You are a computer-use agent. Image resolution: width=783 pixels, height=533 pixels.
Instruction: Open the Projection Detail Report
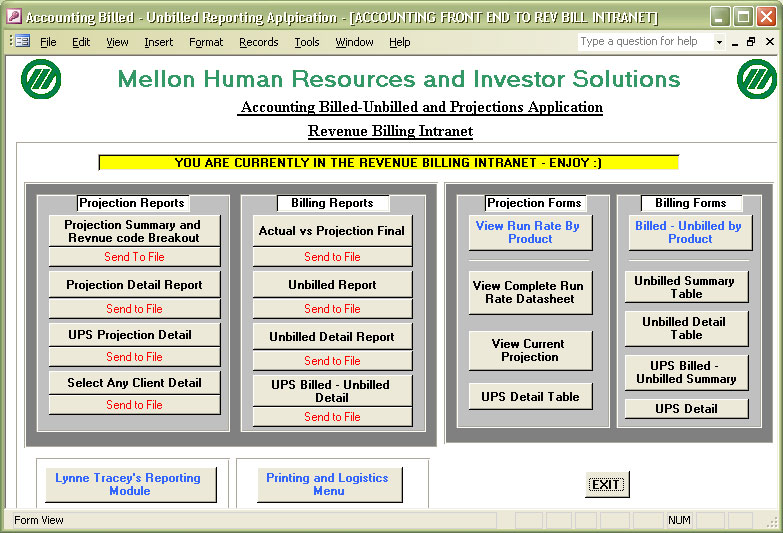[x=134, y=285]
